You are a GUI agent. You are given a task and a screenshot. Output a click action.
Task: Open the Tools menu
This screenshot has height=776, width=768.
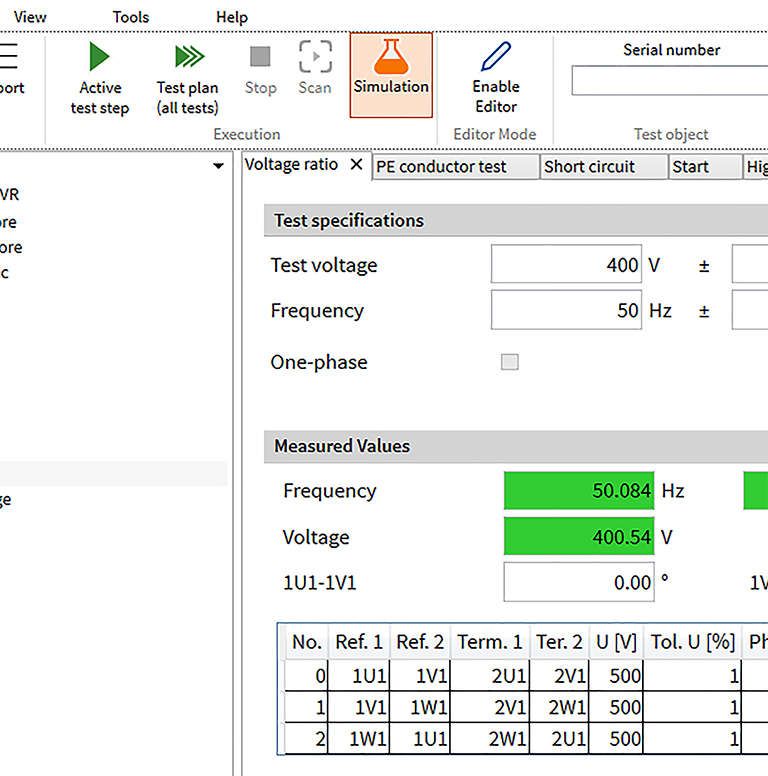[131, 17]
